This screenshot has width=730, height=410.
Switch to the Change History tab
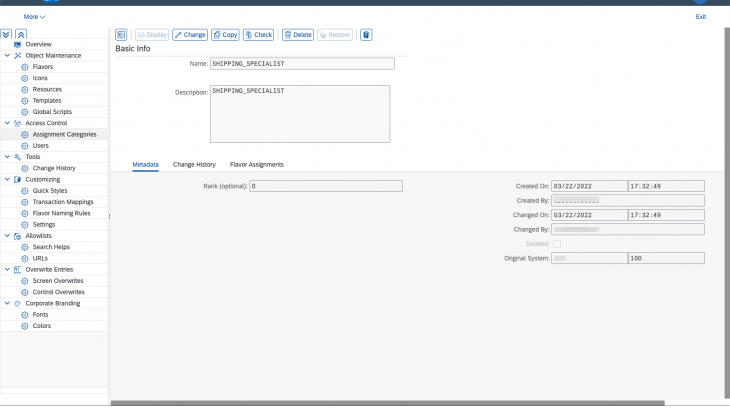[x=194, y=164]
